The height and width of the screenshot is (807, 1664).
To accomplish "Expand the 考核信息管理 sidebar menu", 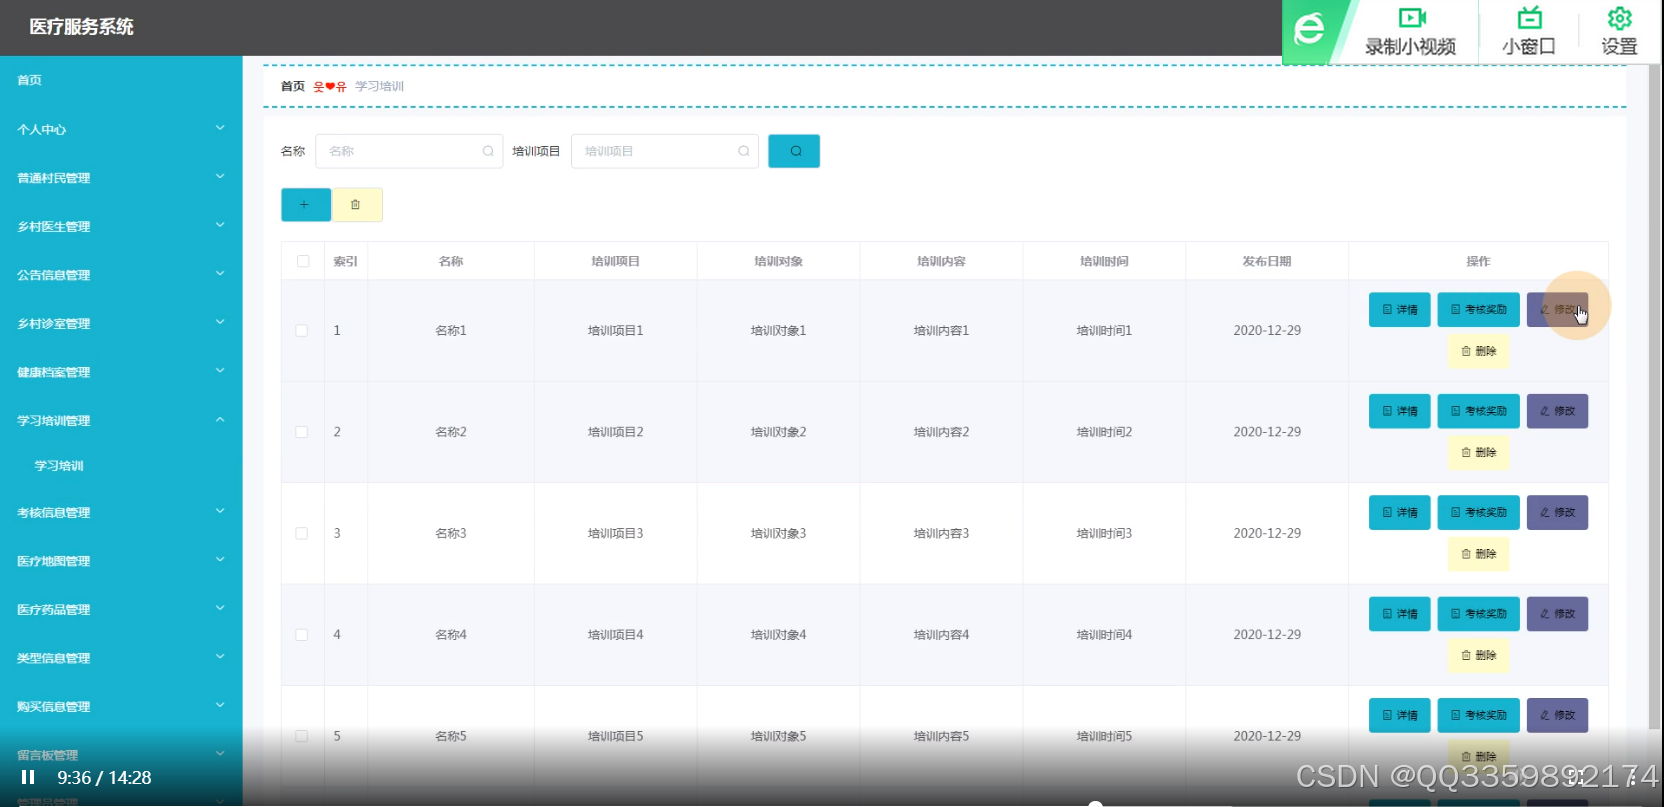I will tap(121, 512).
